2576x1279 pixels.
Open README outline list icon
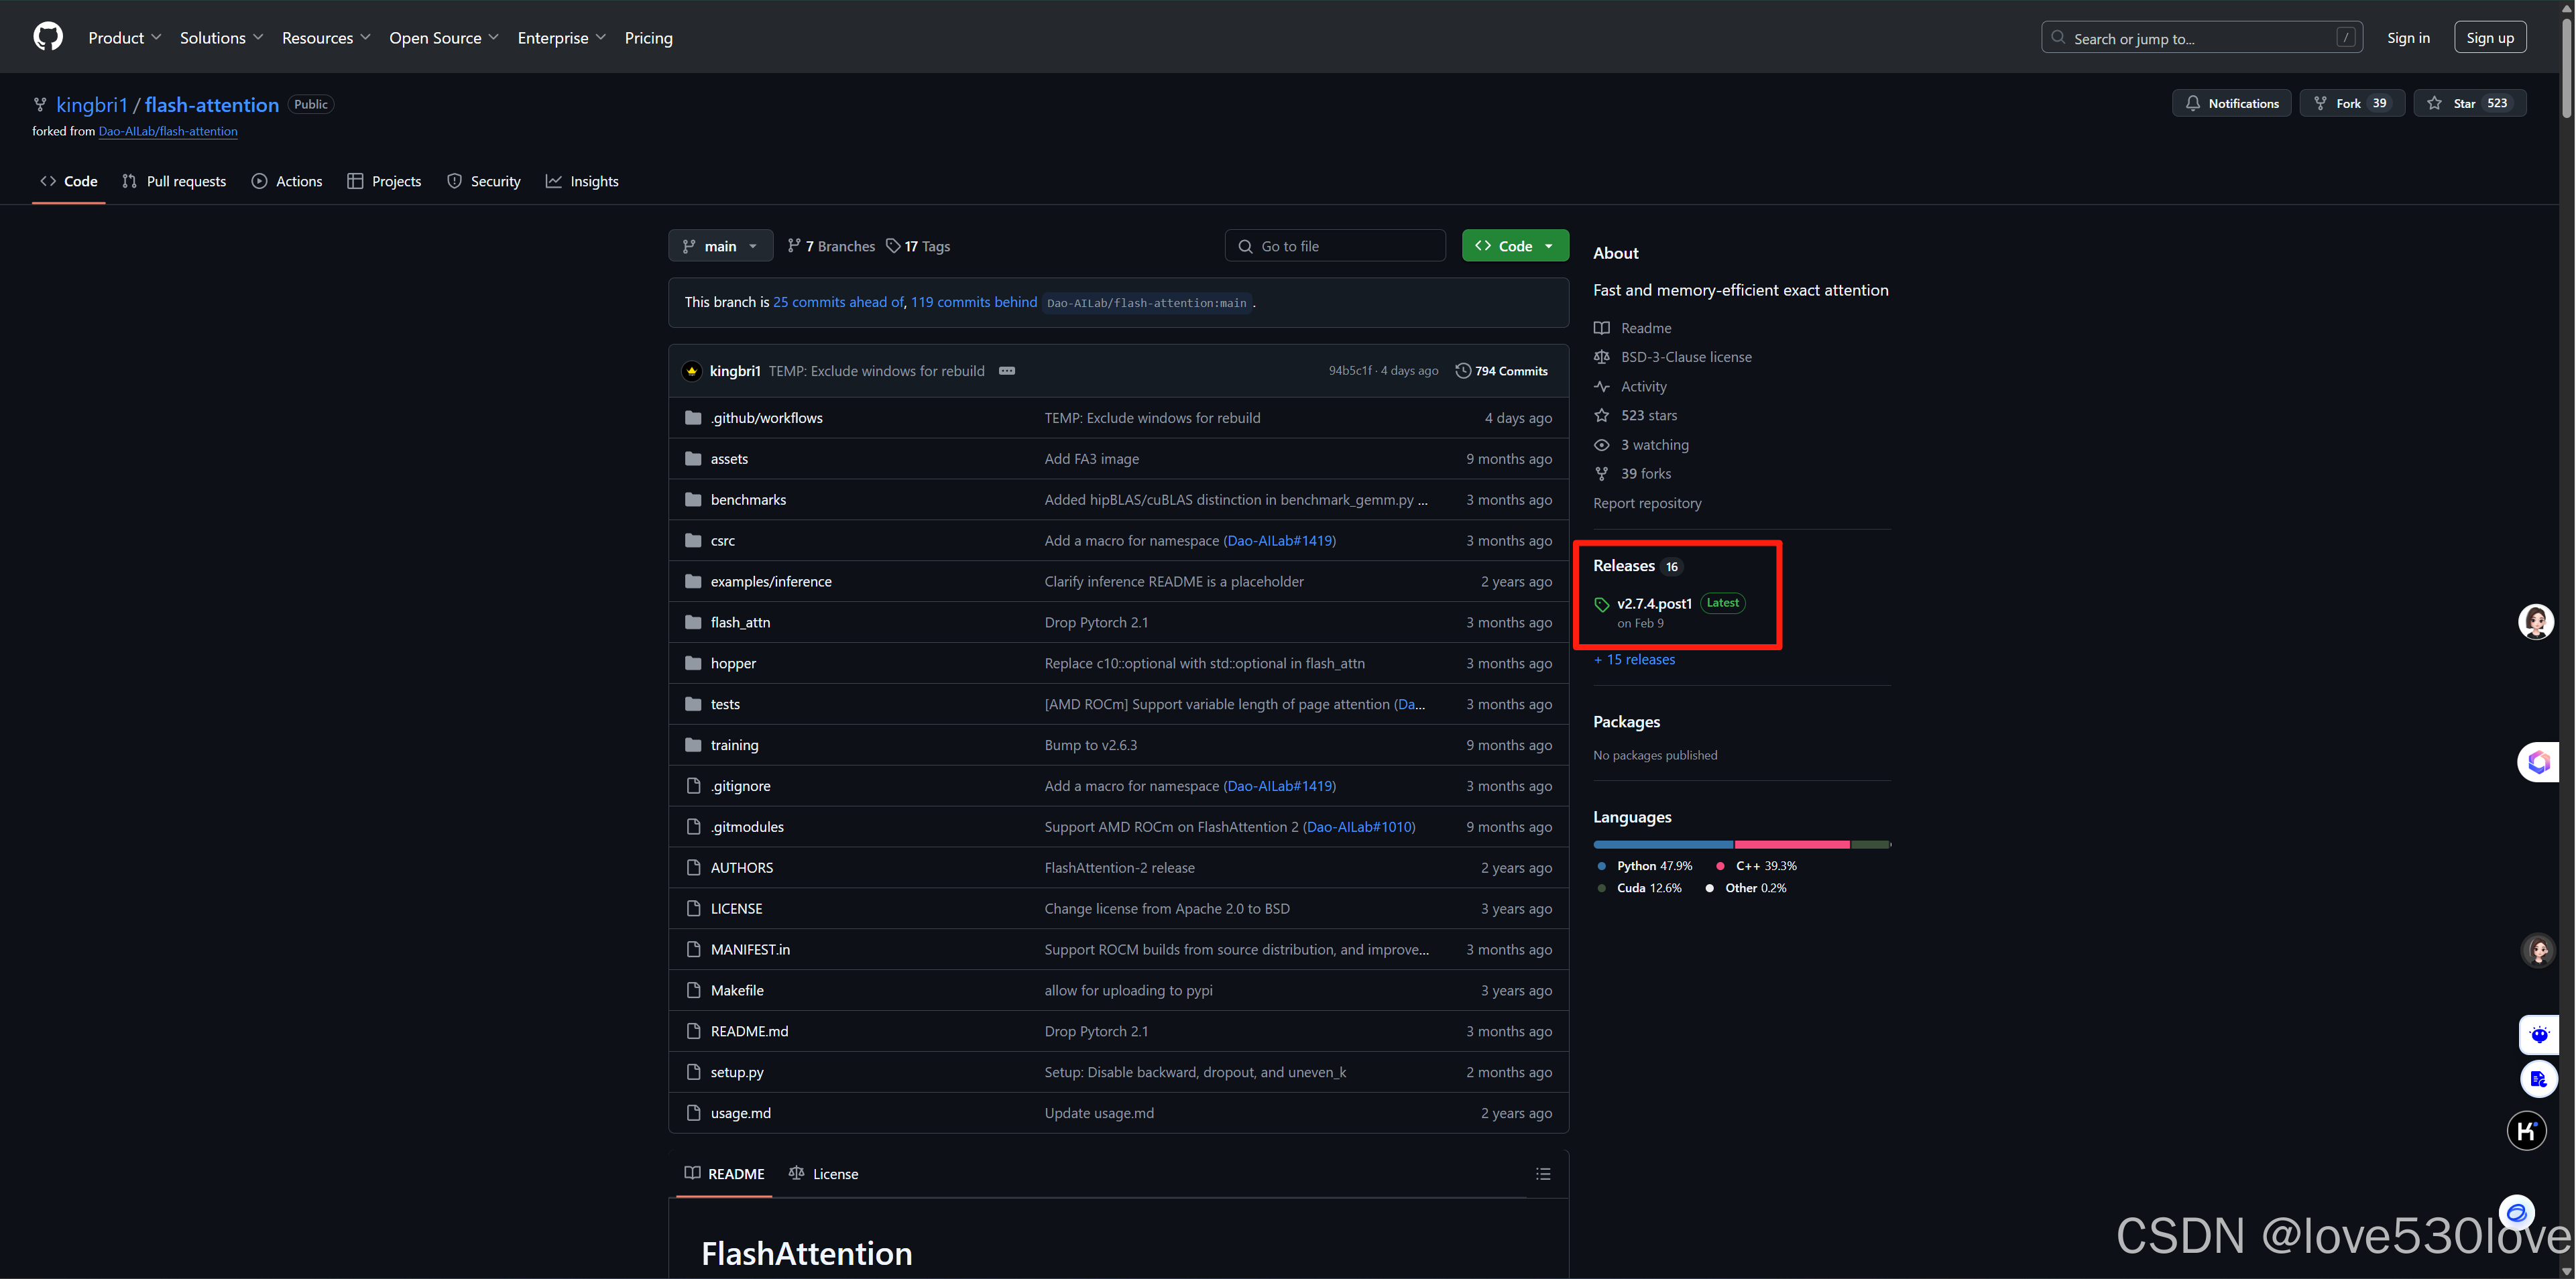[x=1543, y=1174]
